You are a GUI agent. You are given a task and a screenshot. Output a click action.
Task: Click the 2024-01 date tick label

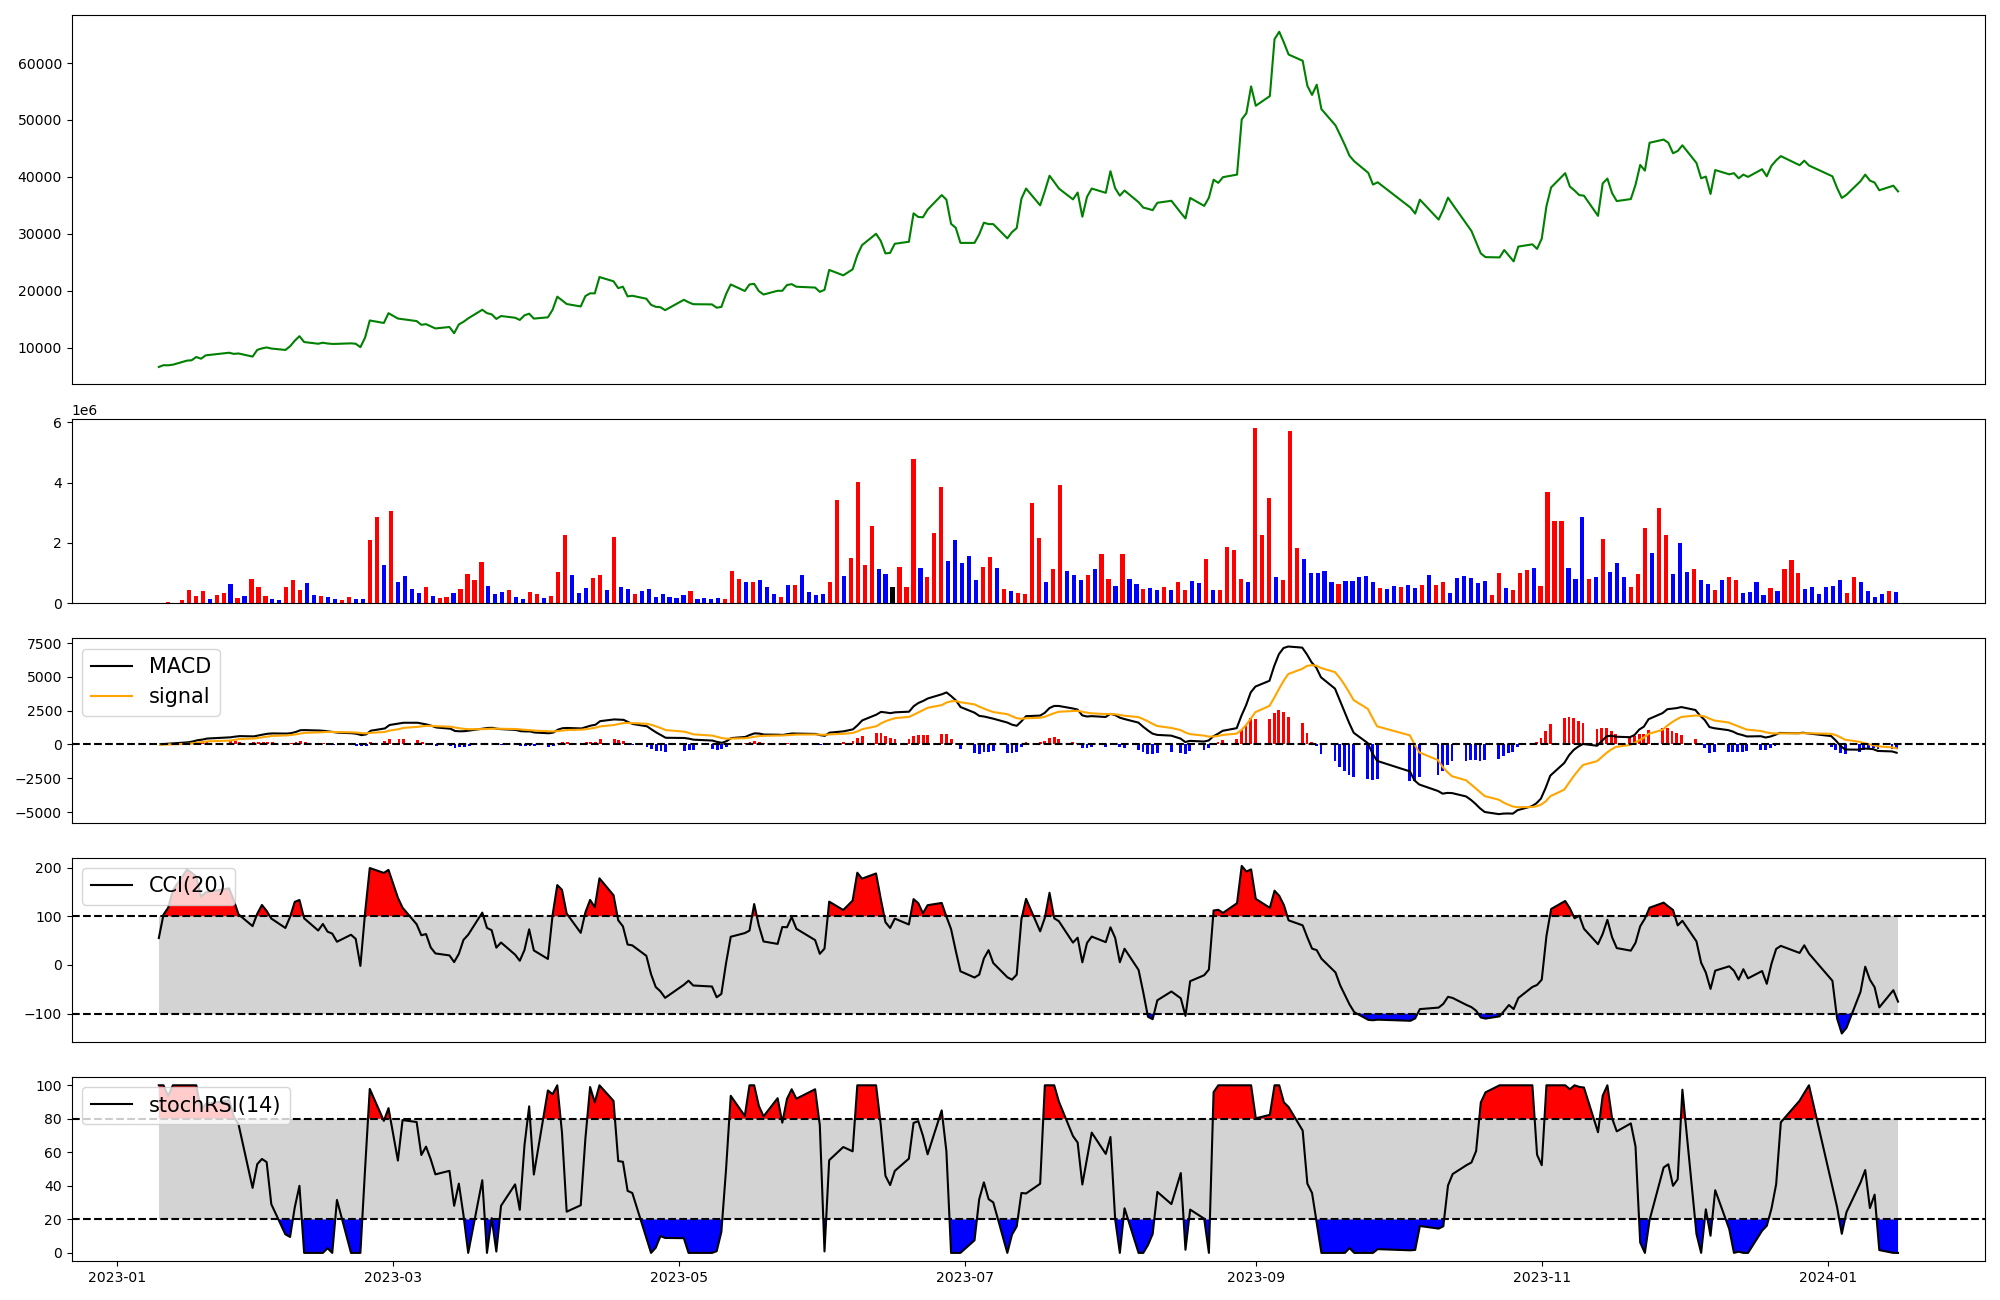[1828, 1277]
